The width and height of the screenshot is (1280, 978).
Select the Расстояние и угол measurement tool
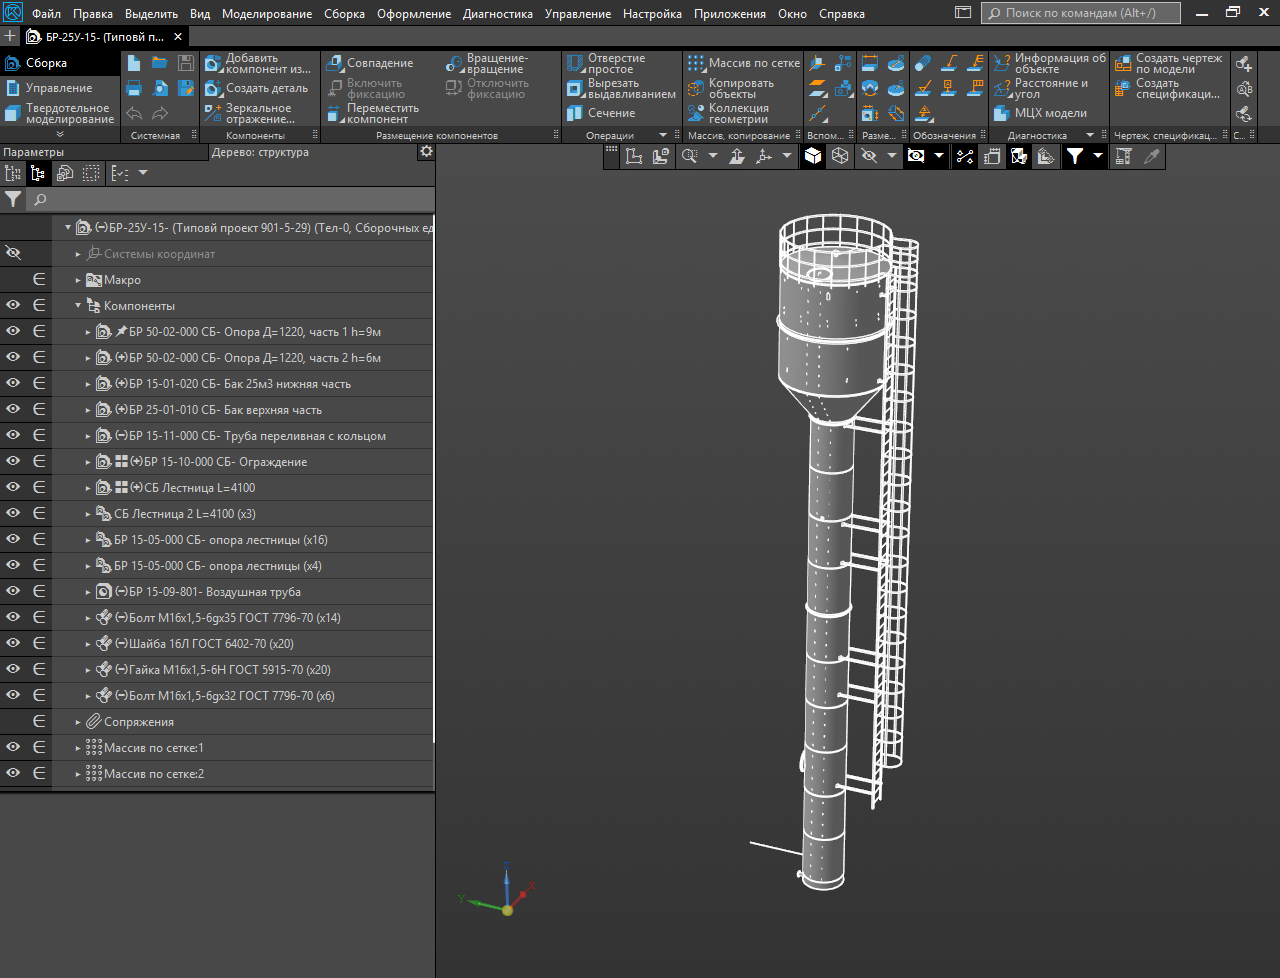tap(1040, 88)
